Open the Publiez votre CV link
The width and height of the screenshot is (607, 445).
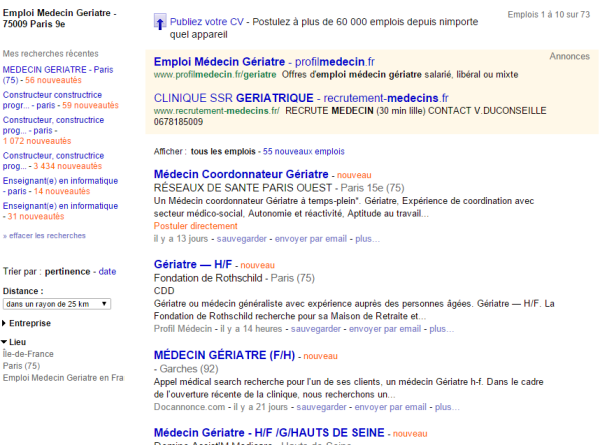click(206, 20)
